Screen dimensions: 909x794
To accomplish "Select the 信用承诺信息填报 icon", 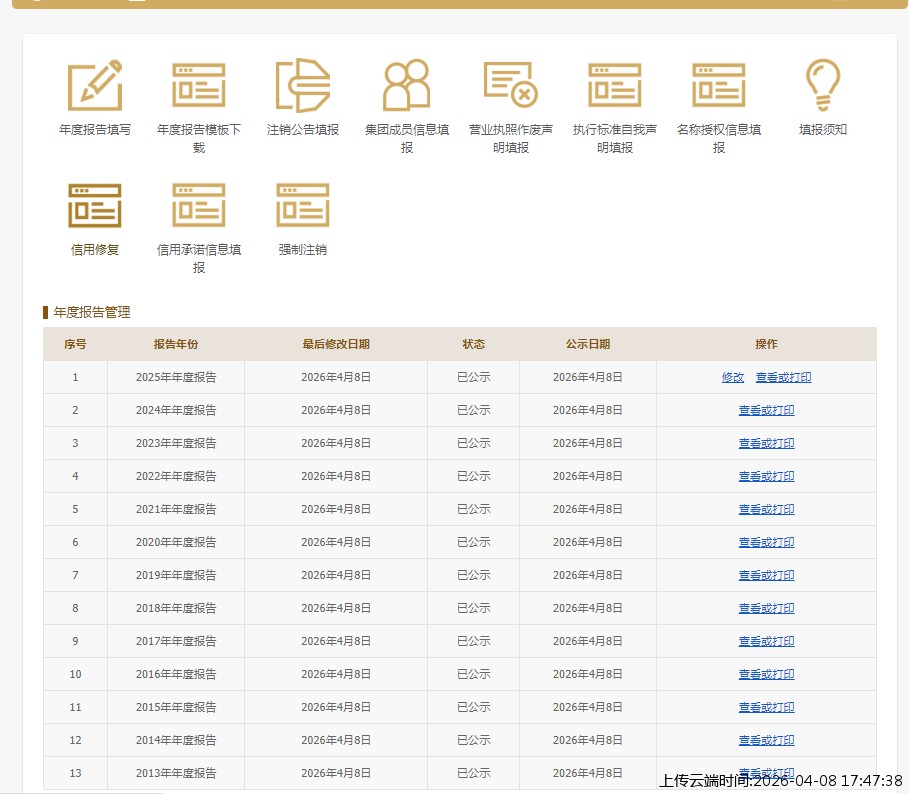I will [x=198, y=206].
